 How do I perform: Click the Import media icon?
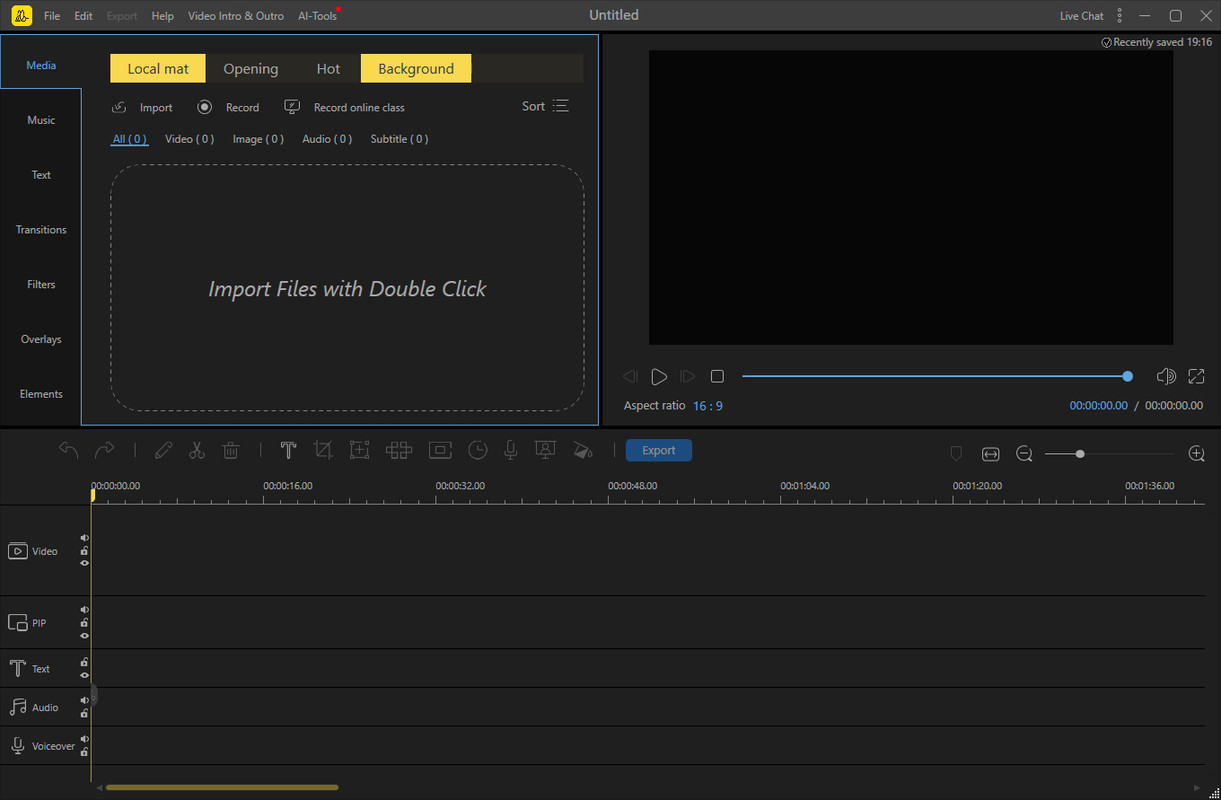point(119,107)
